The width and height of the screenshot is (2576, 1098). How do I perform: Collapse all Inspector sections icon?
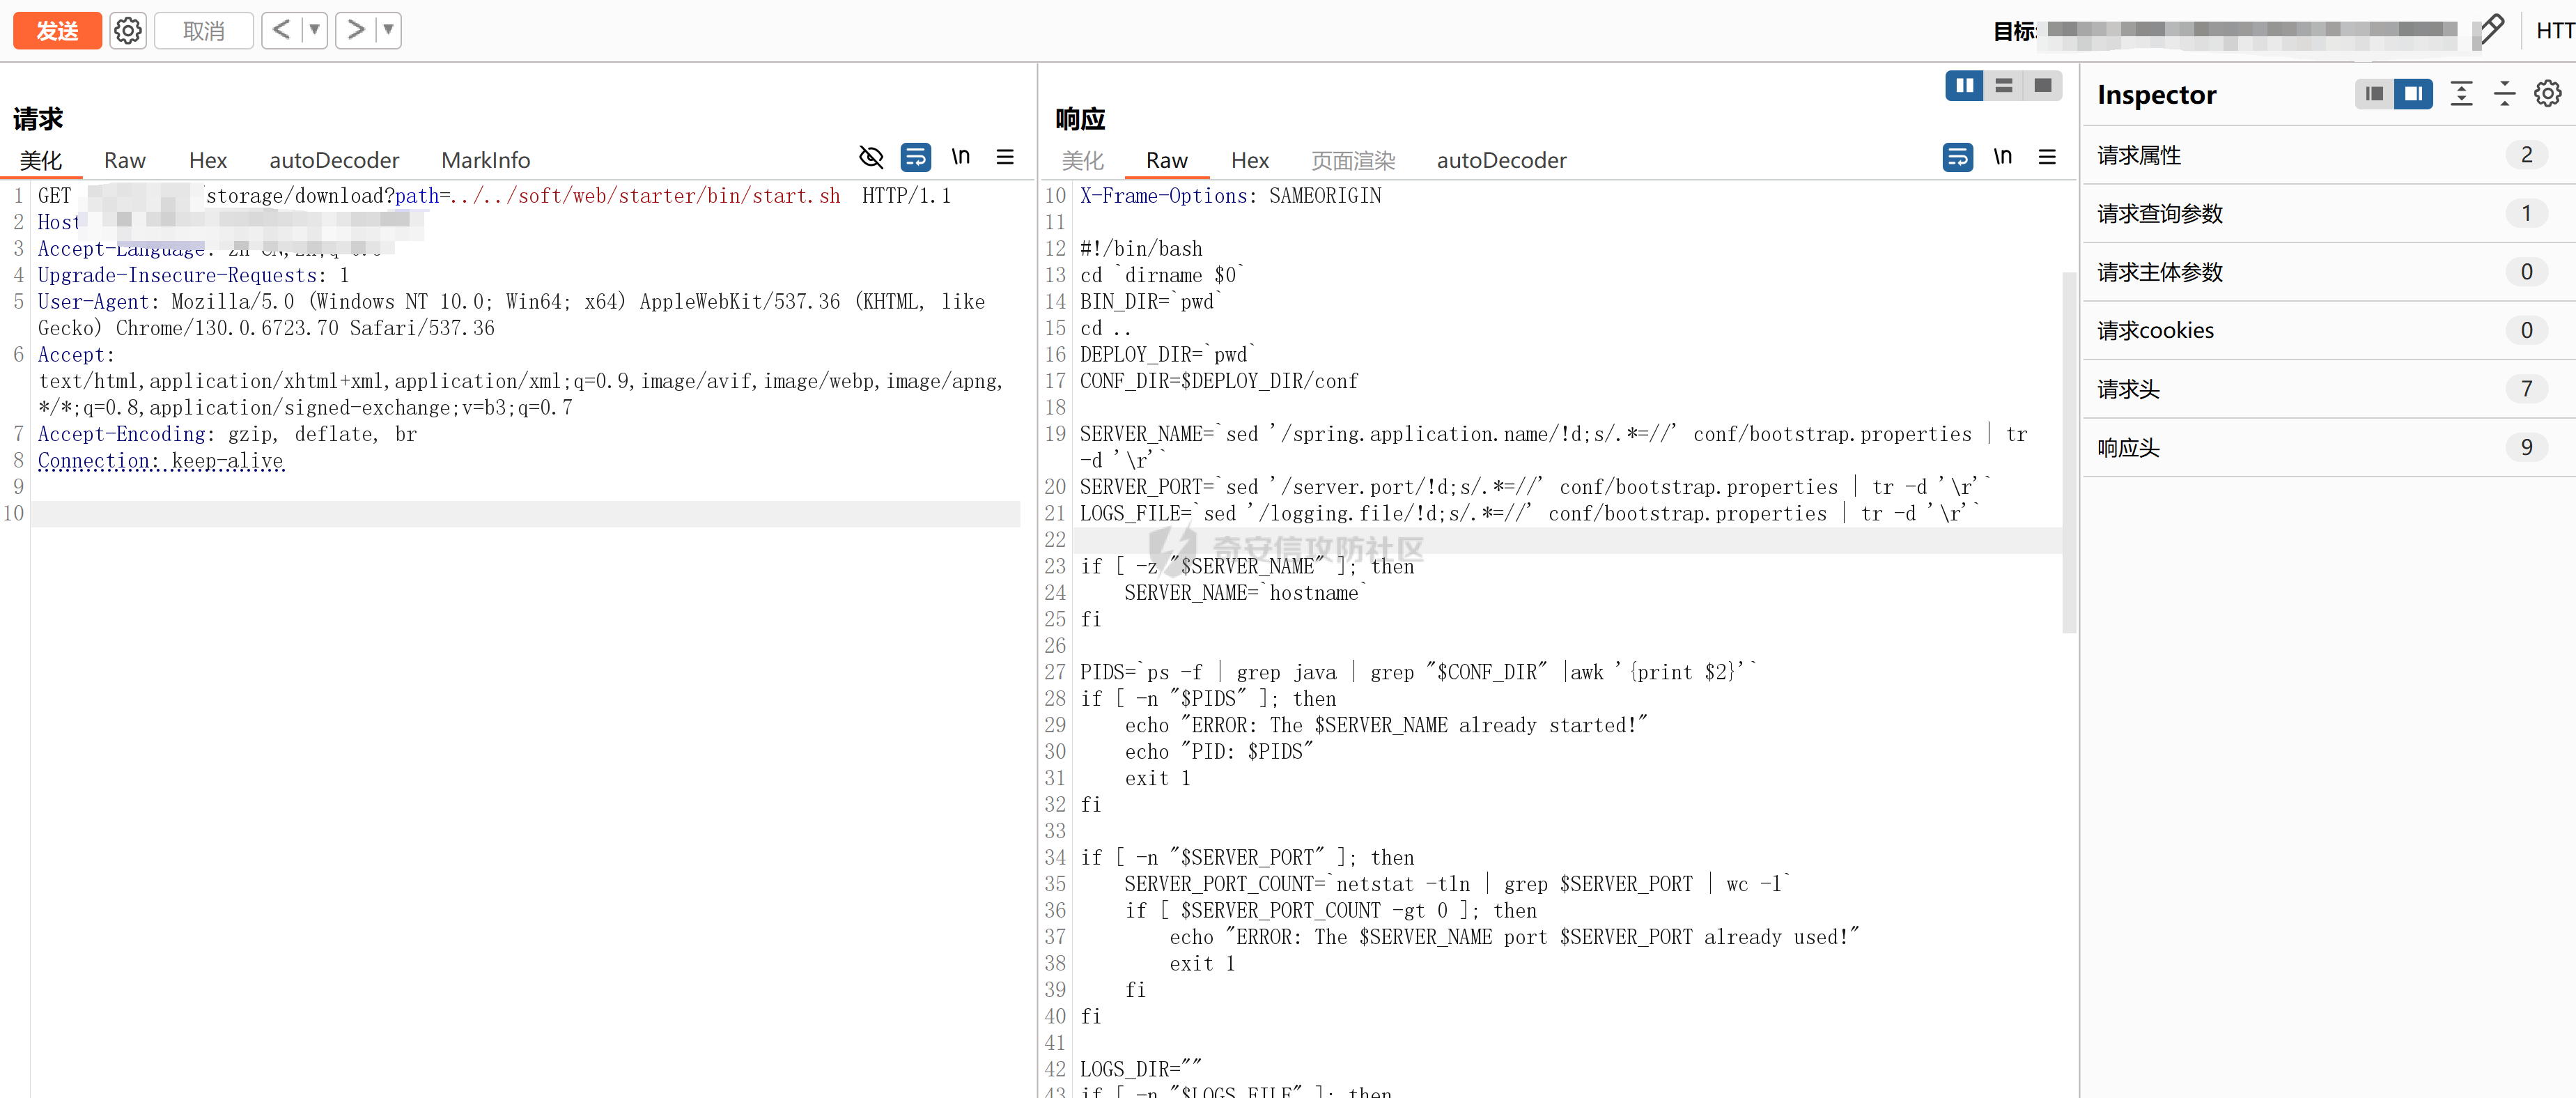pyautogui.click(x=2504, y=94)
